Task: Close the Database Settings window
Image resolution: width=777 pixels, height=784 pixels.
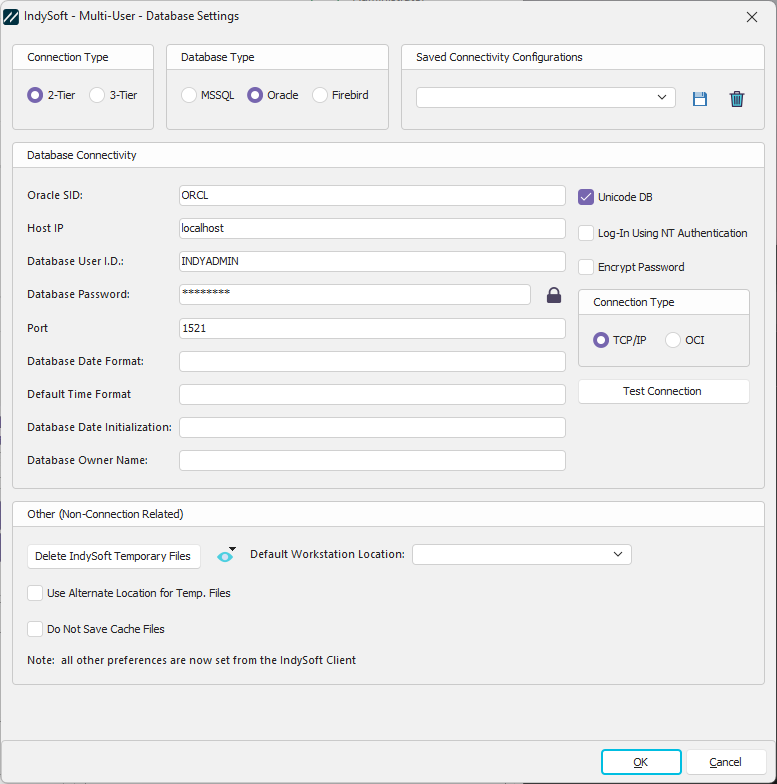Action: click(x=752, y=16)
